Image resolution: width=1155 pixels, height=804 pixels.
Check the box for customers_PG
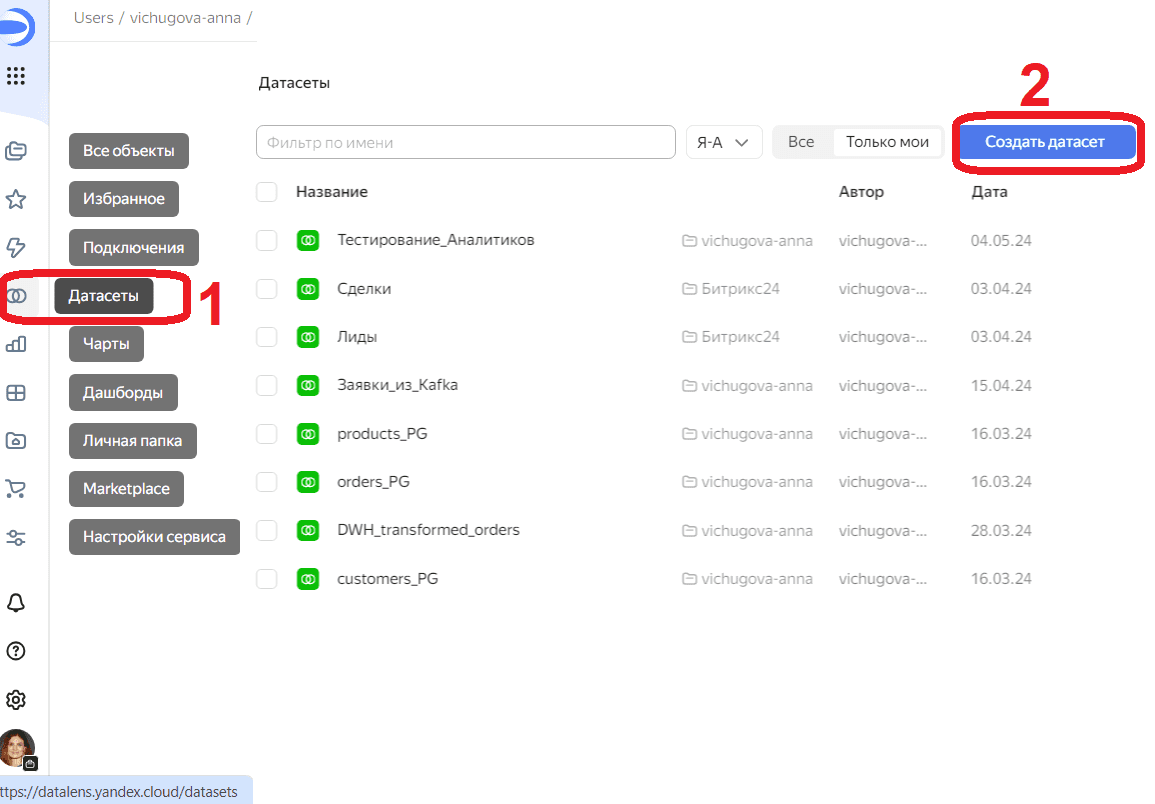267,579
